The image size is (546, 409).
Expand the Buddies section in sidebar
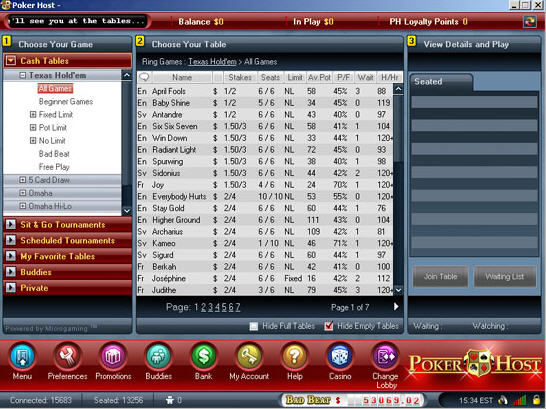click(x=11, y=272)
